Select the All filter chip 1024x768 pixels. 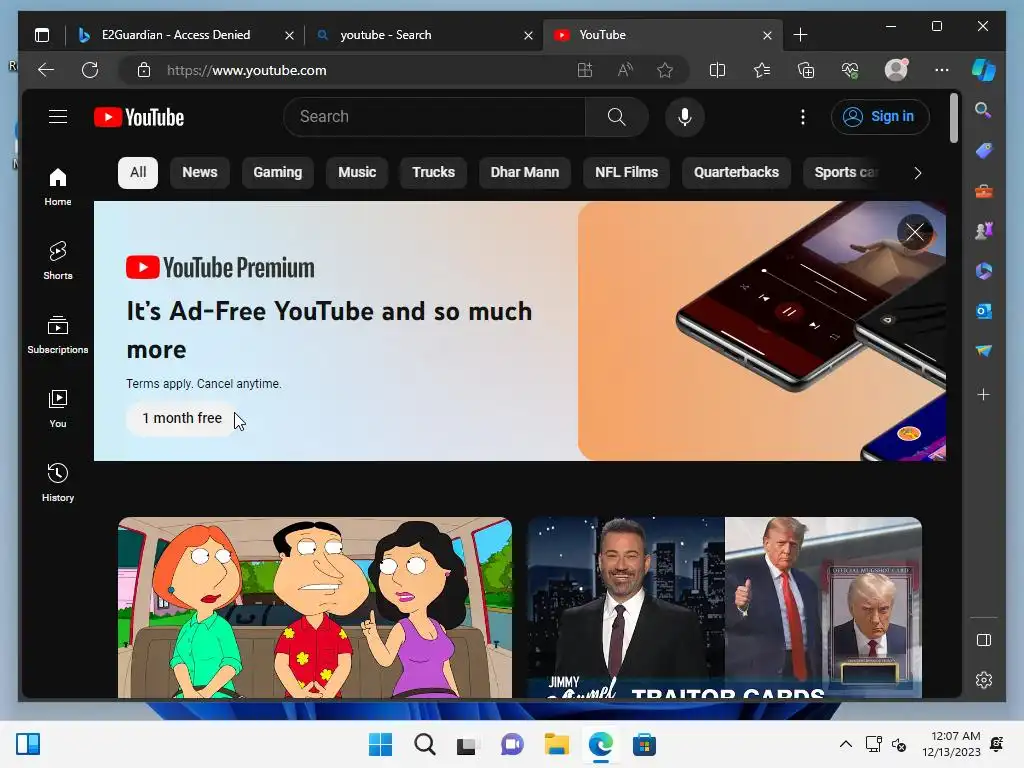coord(138,172)
